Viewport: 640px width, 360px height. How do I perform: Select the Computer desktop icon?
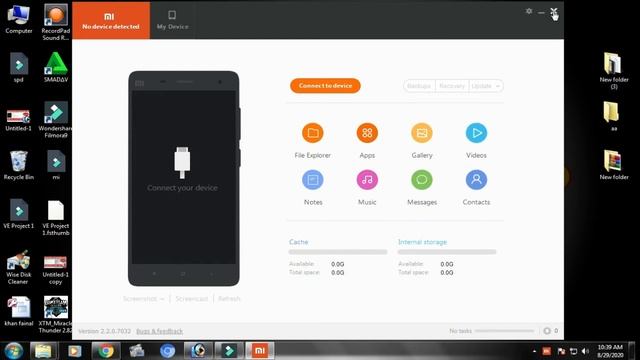tap(18, 19)
